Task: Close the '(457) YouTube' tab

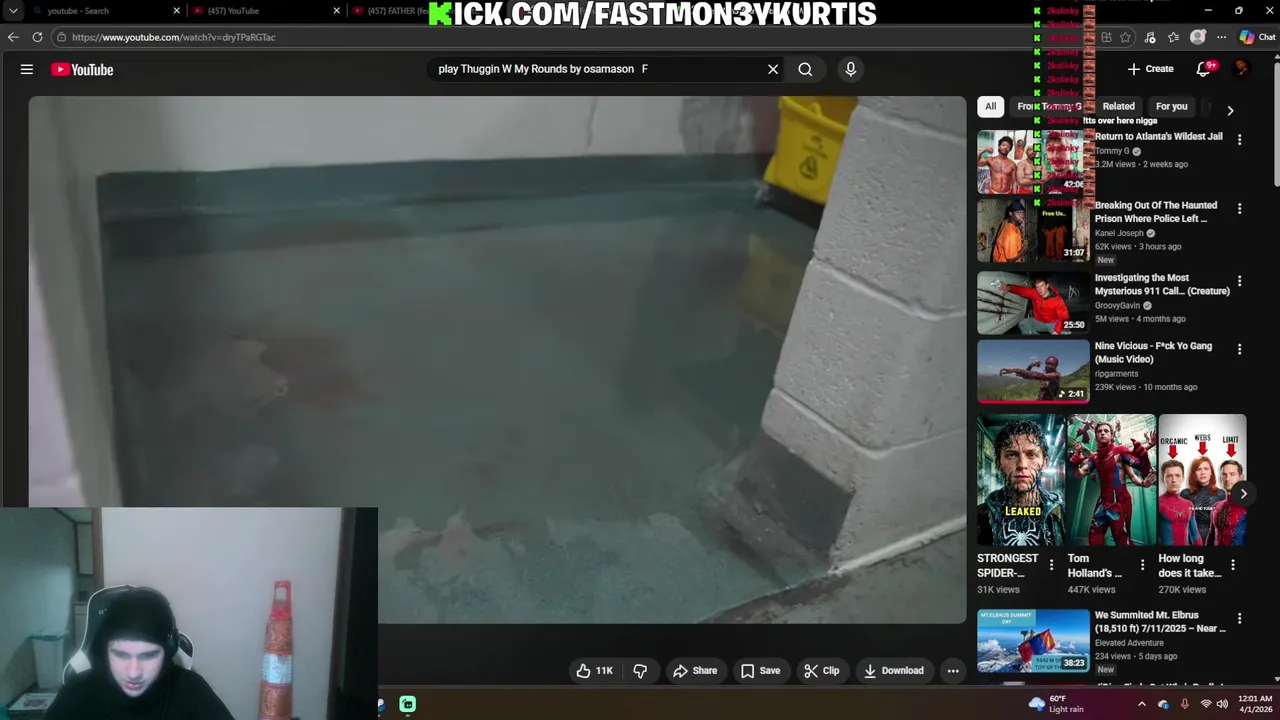Action: click(337, 11)
